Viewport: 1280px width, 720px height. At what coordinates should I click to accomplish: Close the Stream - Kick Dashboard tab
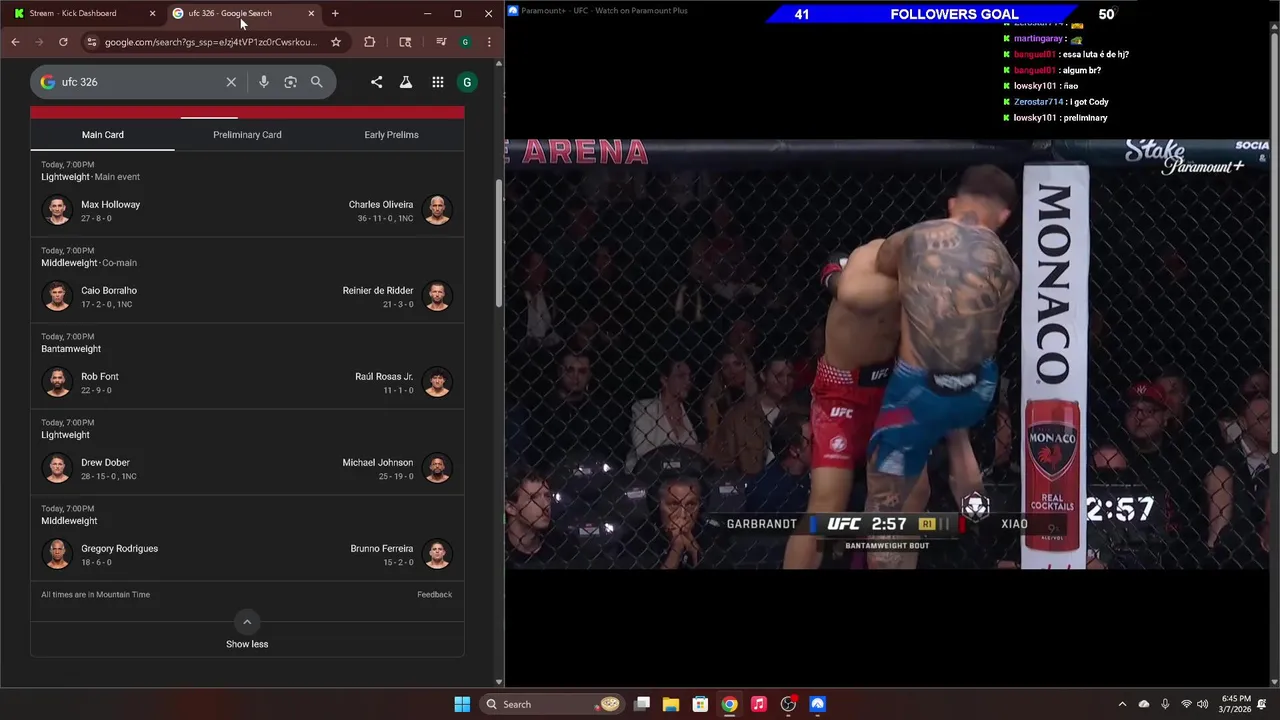152,13
